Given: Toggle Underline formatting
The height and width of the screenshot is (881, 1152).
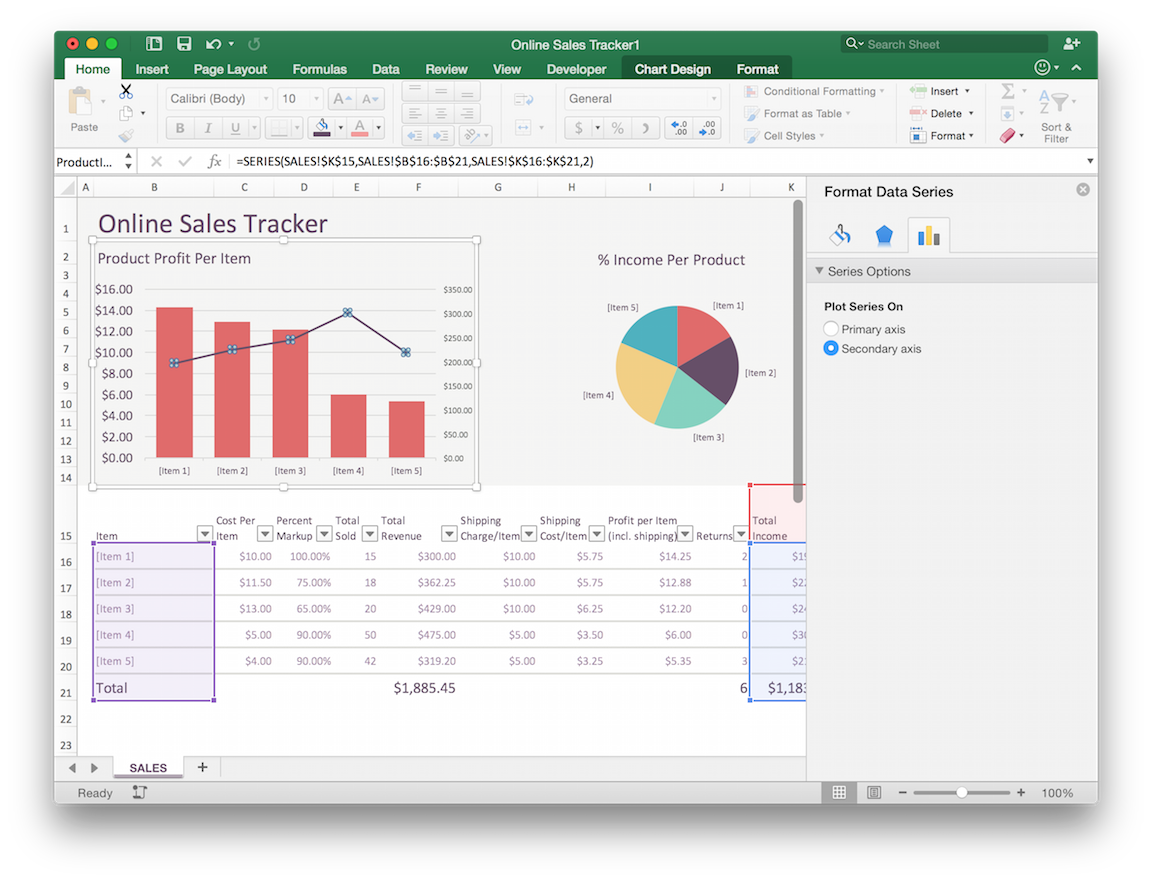Looking at the screenshot, I should (x=235, y=128).
